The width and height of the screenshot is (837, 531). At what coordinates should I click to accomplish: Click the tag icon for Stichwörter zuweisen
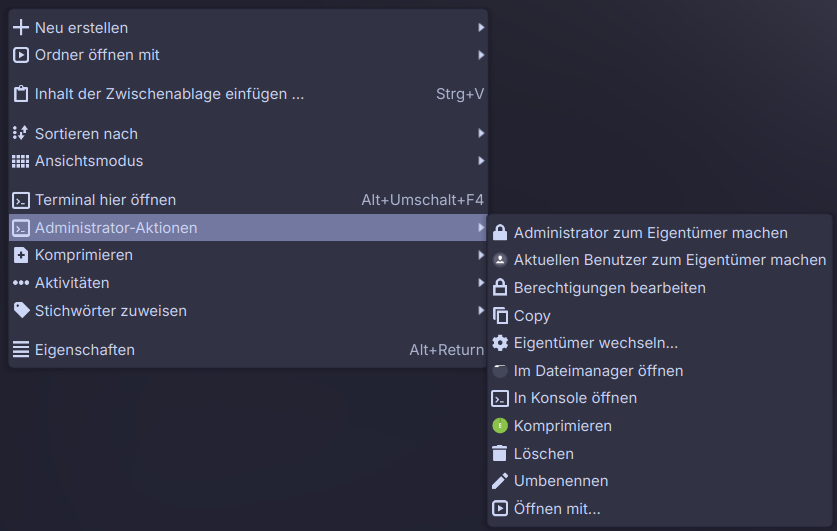point(20,310)
